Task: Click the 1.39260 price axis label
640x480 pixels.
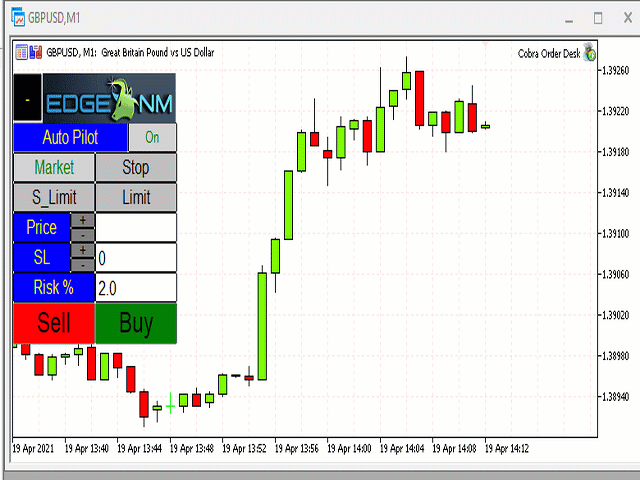Action: click(x=616, y=71)
